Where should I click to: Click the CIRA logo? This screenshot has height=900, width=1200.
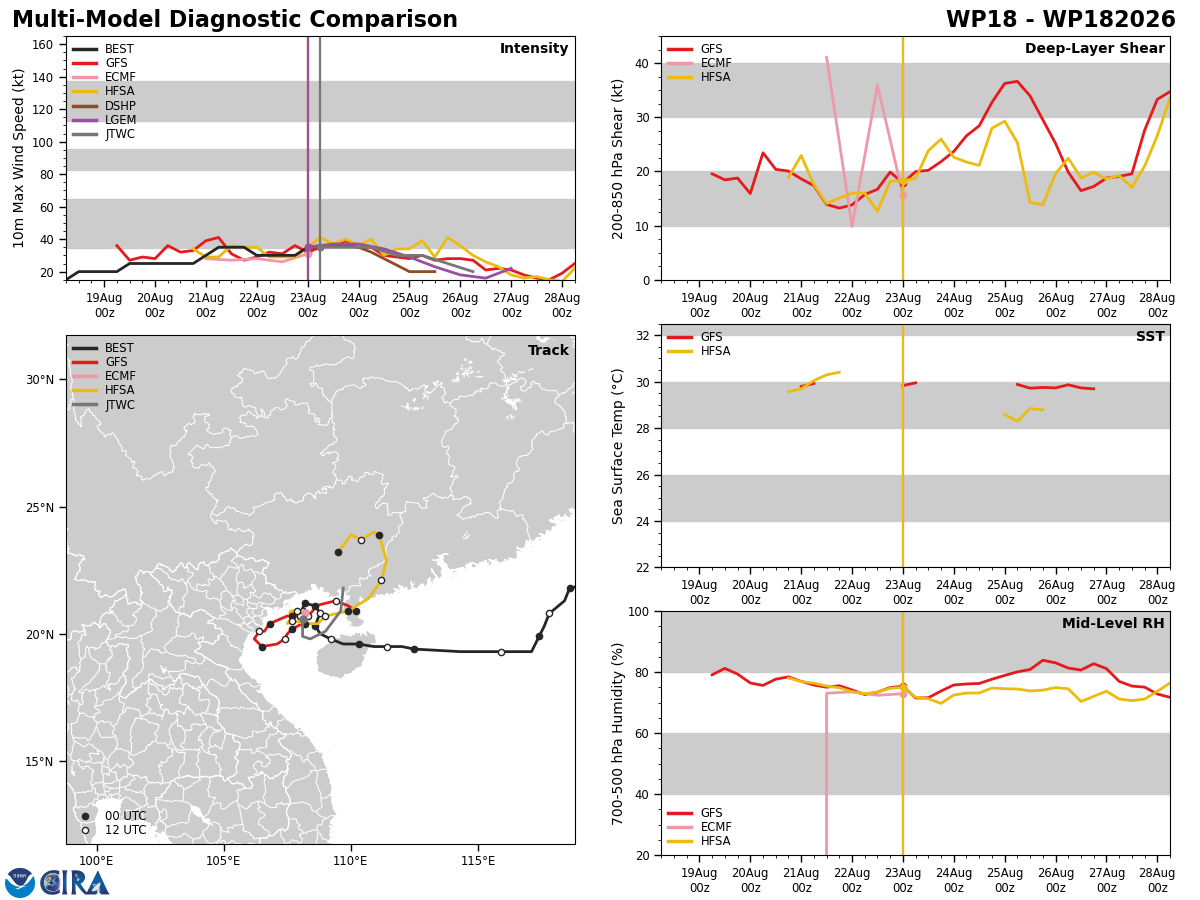pyautogui.click(x=75, y=882)
